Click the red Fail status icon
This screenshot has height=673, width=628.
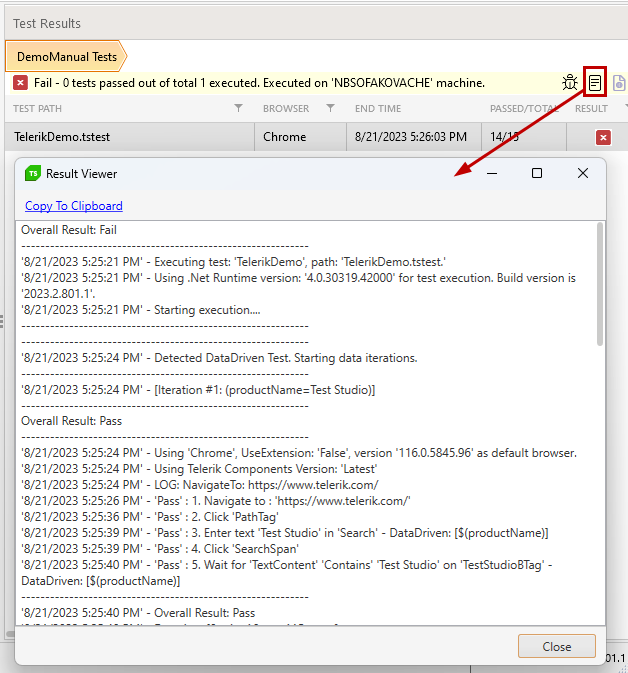click(x=20, y=82)
